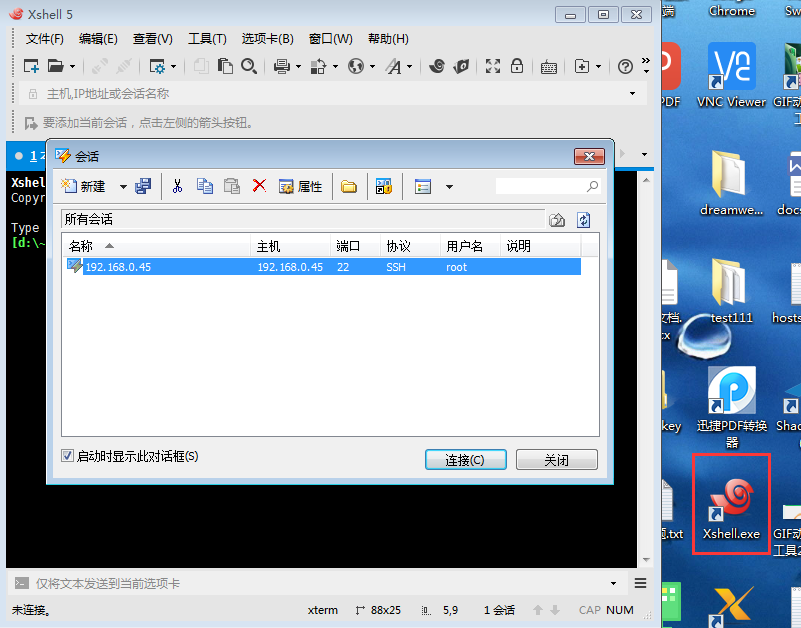Sort by 名称 column header
This screenshot has height=628, width=801.
click(x=156, y=246)
